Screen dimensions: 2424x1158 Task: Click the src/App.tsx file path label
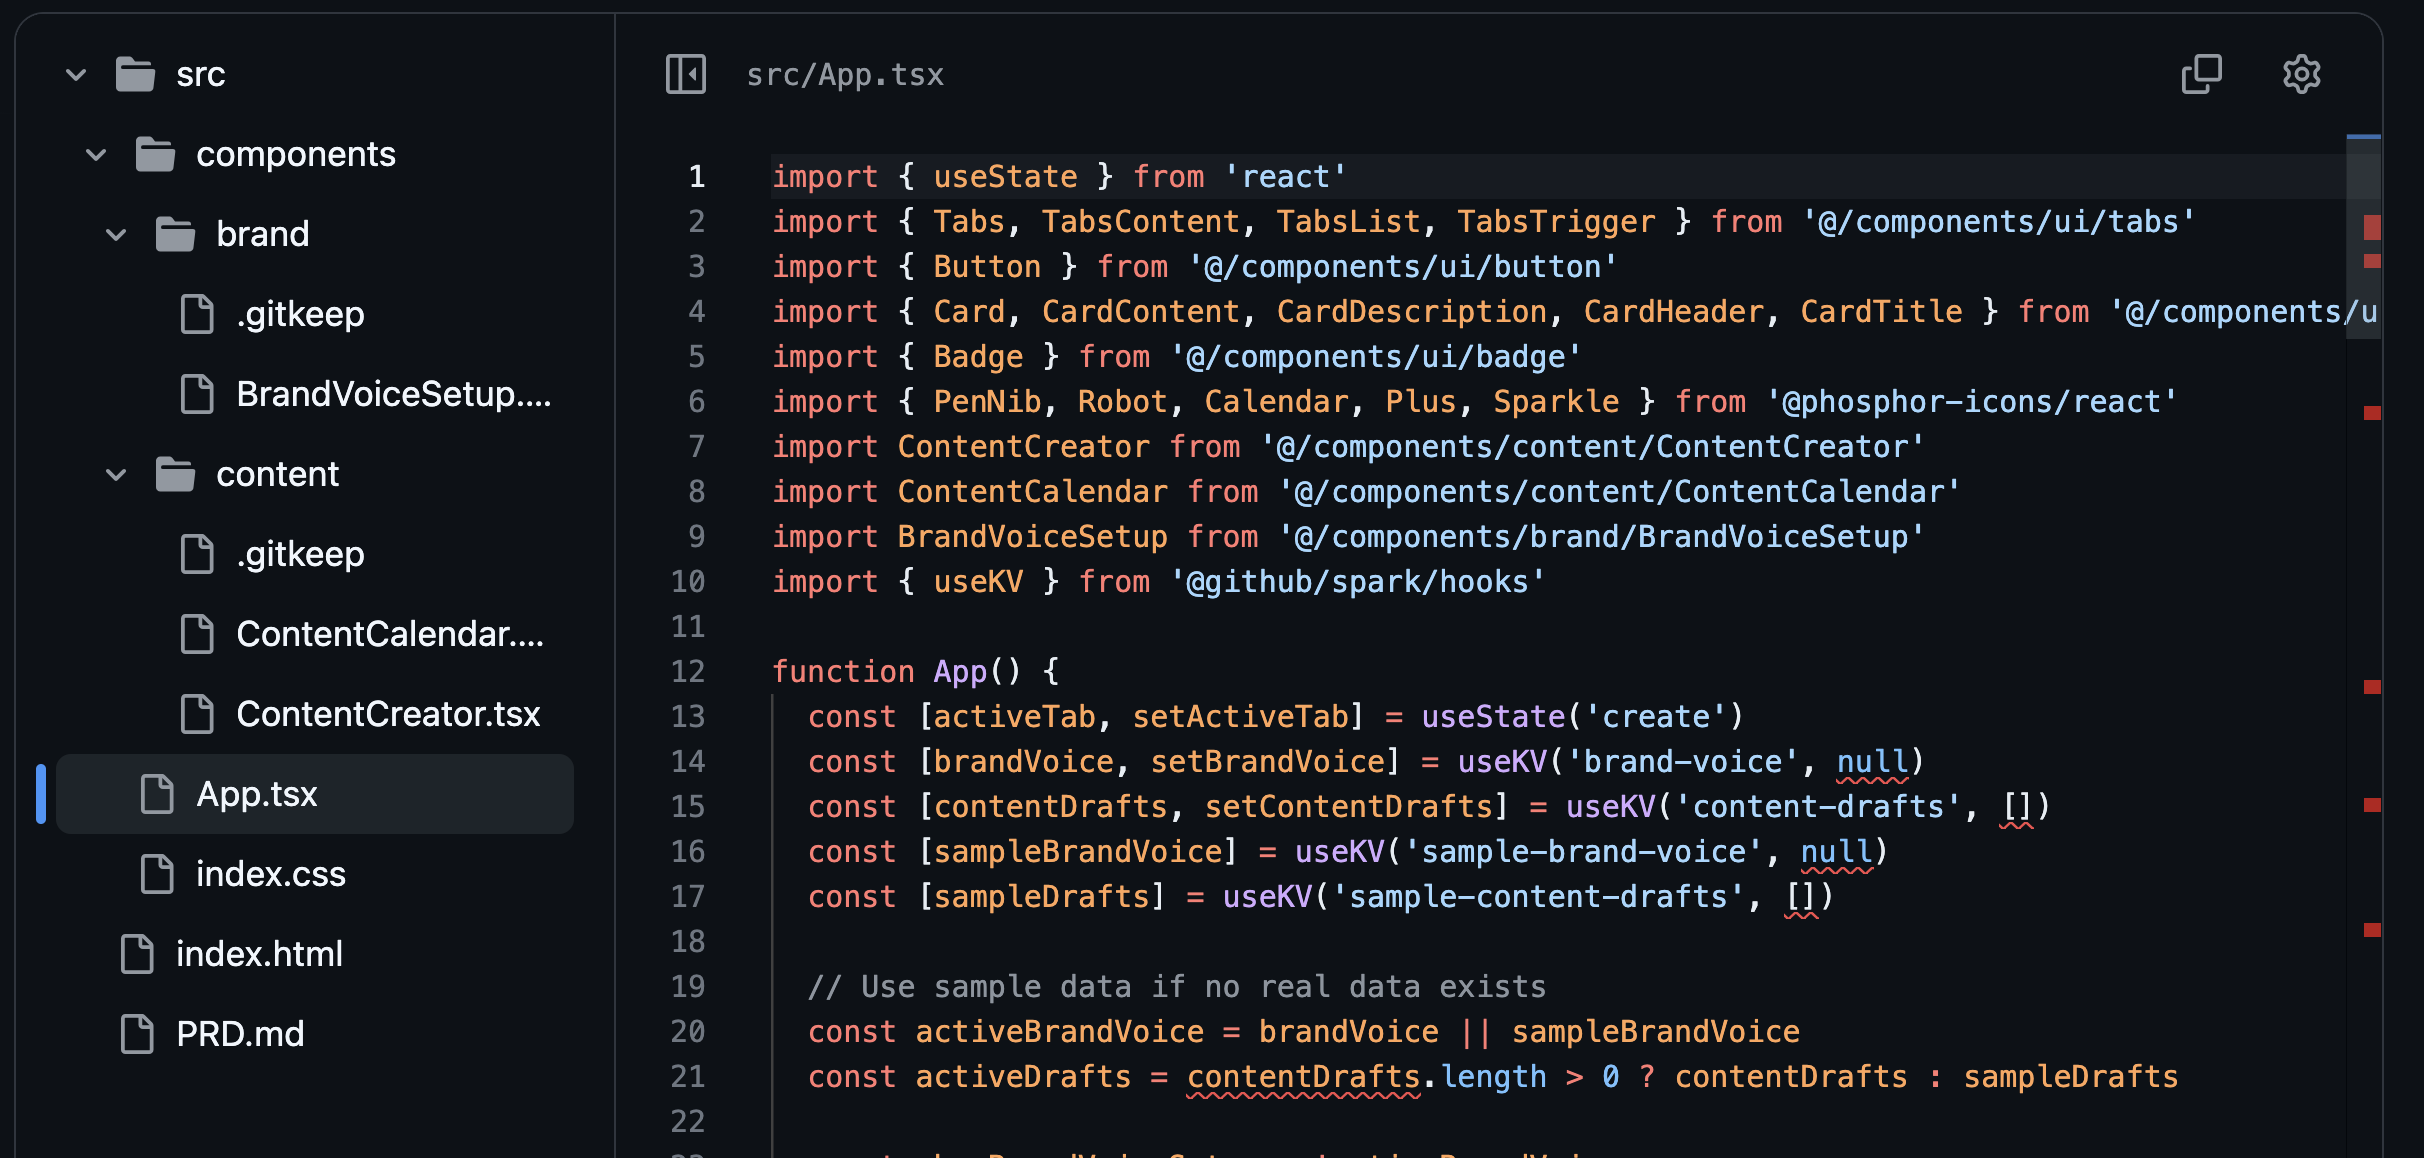pyautogui.click(x=845, y=74)
